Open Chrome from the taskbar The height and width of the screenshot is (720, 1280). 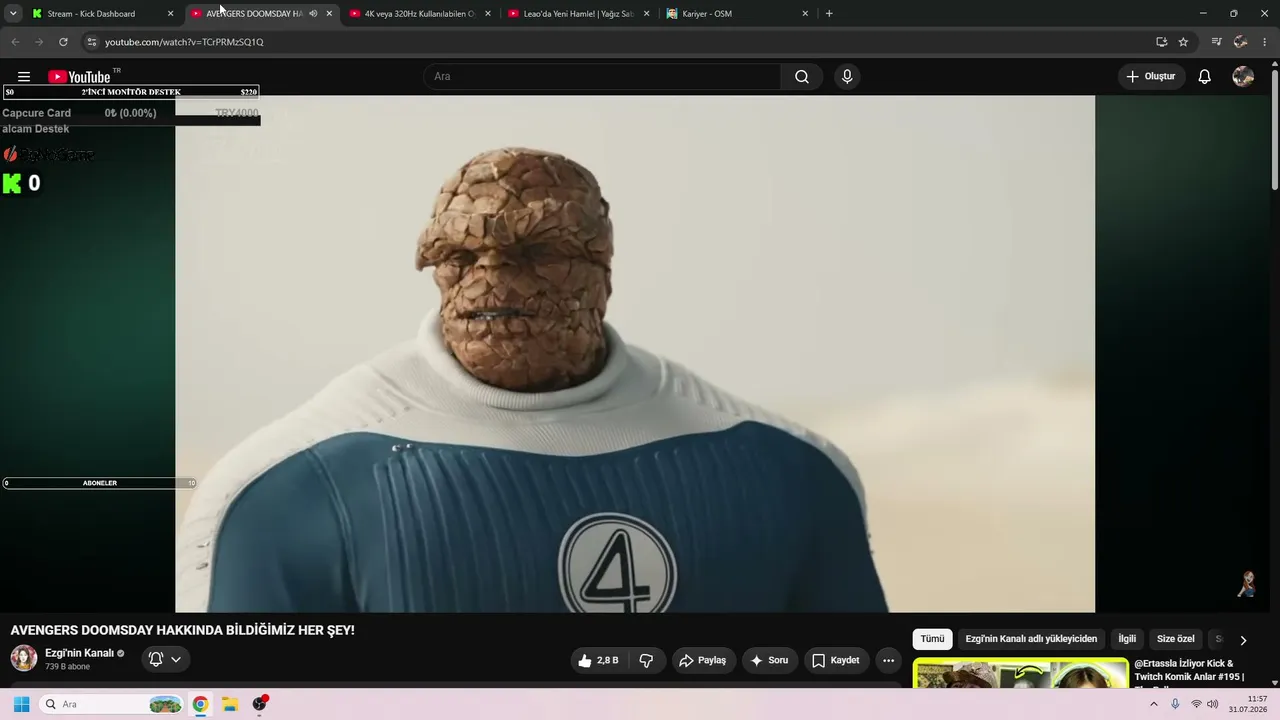[200, 704]
